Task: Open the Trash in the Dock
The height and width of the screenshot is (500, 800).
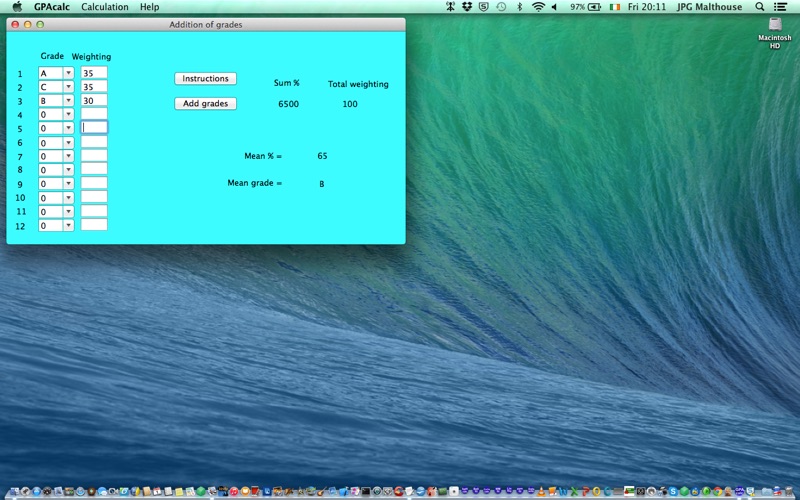Action: click(x=788, y=491)
